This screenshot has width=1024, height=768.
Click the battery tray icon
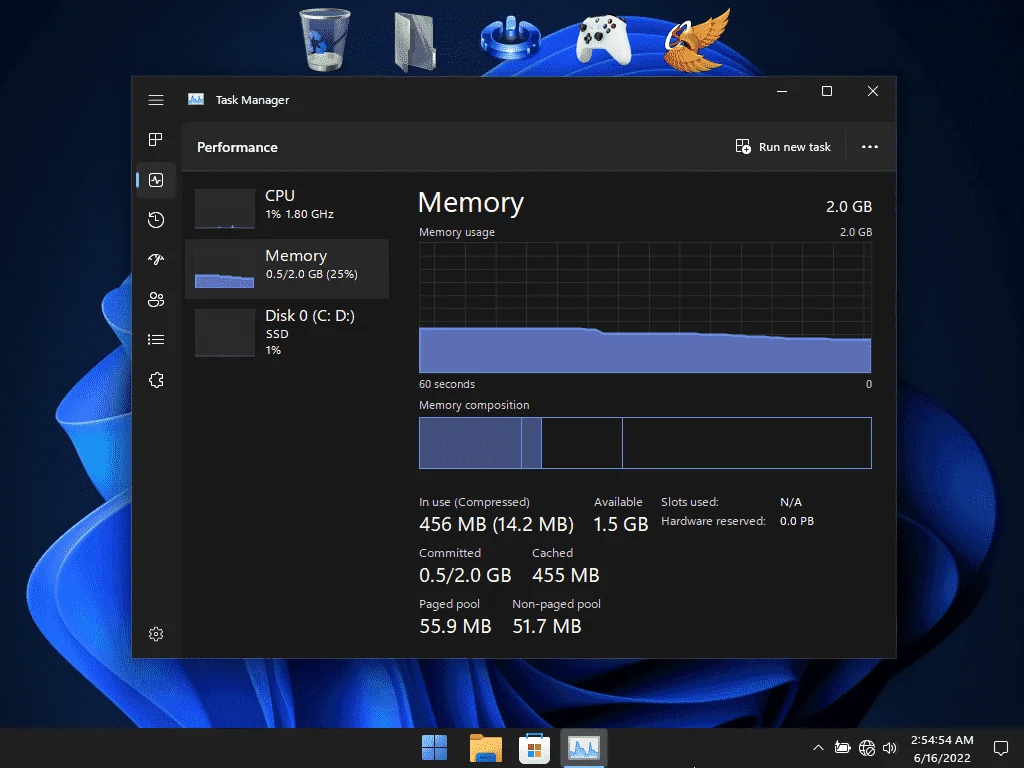[842, 748]
